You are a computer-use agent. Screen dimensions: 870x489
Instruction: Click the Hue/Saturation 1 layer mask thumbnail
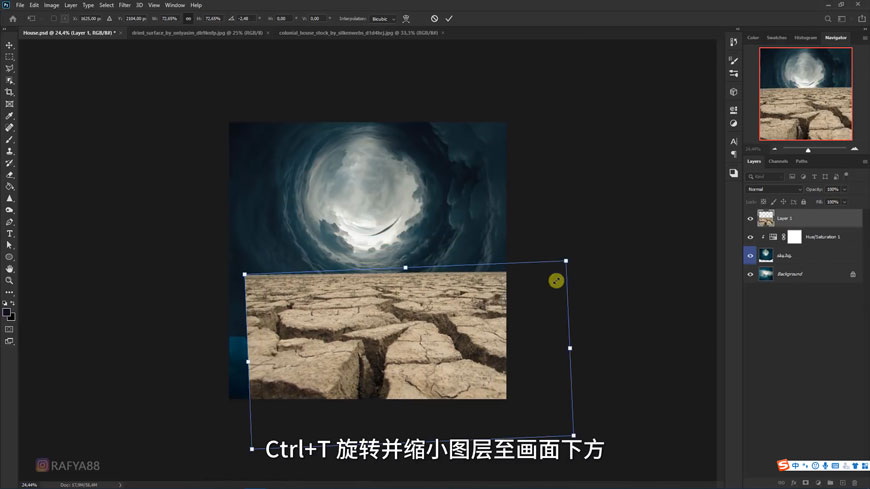click(794, 237)
